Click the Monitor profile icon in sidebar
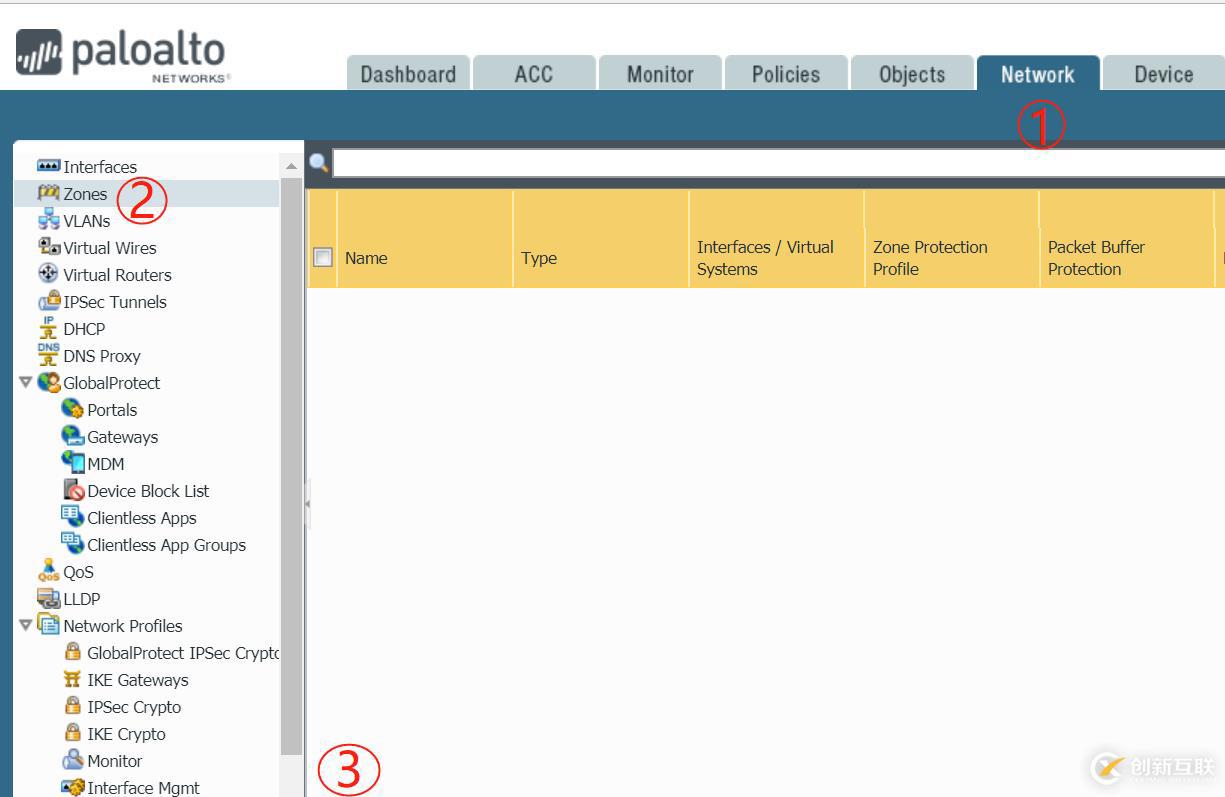Screen dimensions: 1225x797 pyautogui.click(x=72, y=760)
